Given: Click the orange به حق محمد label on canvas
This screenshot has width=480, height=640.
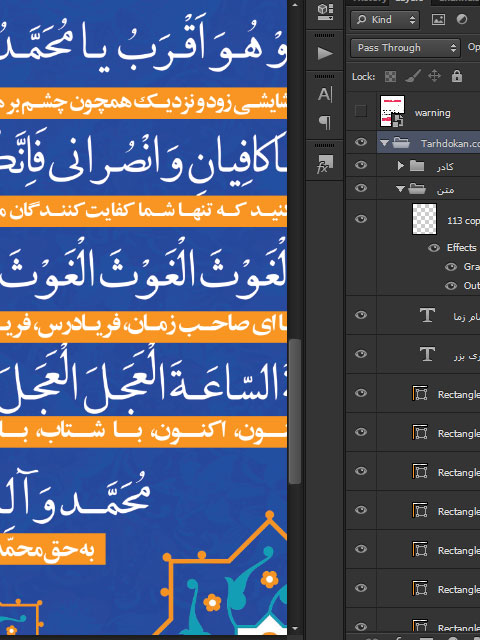Looking at the screenshot, I should (x=52, y=549).
